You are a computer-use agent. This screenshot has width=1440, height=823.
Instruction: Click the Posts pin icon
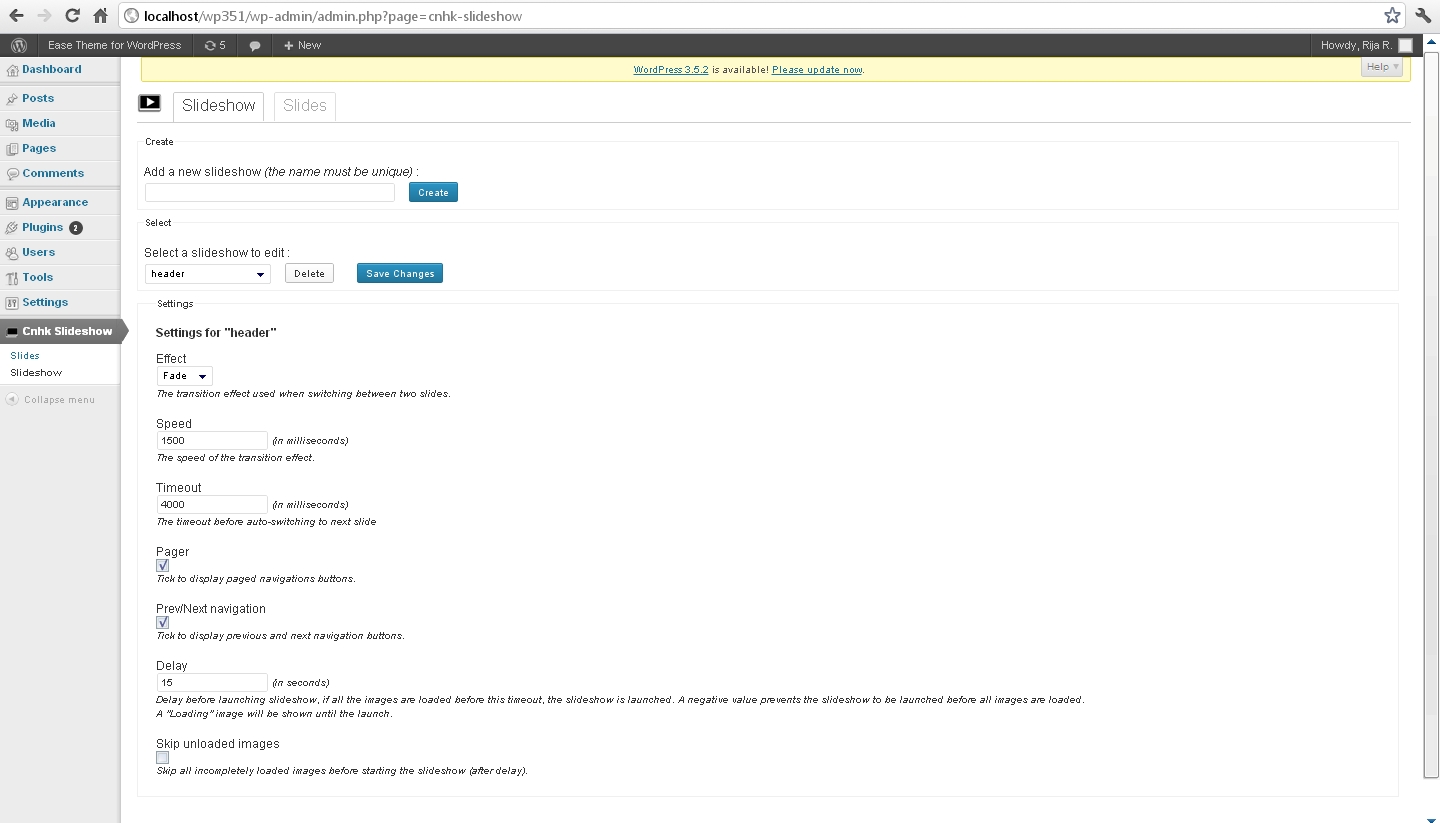(x=12, y=99)
